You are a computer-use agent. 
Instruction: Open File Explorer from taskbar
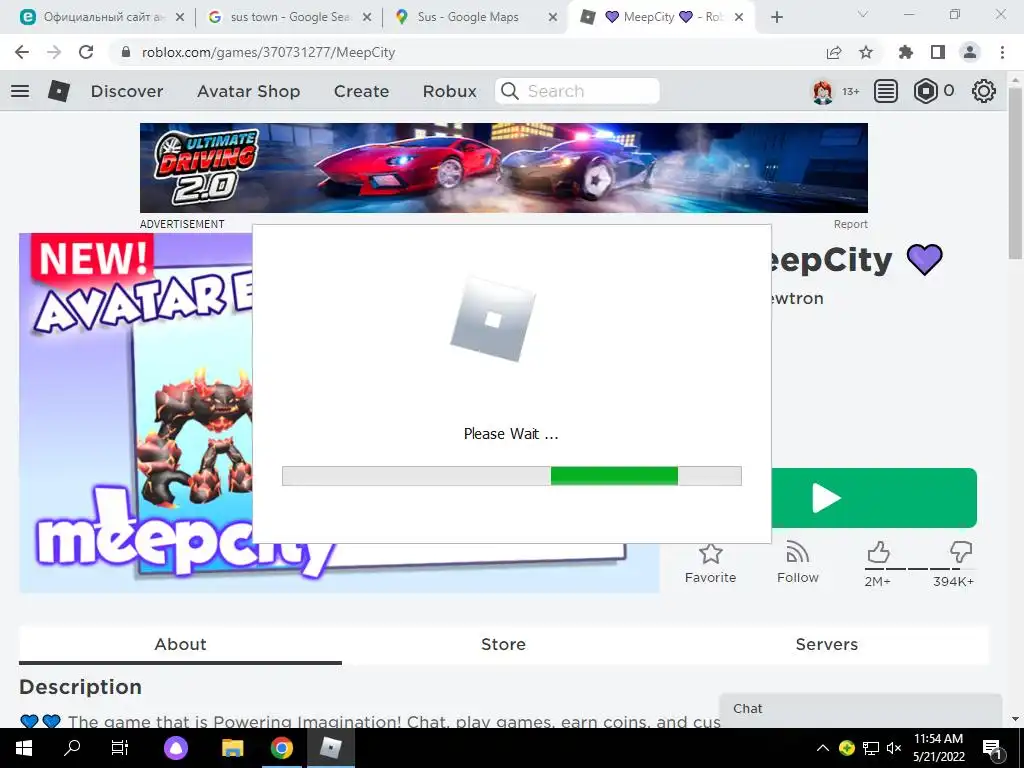pyautogui.click(x=232, y=748)
